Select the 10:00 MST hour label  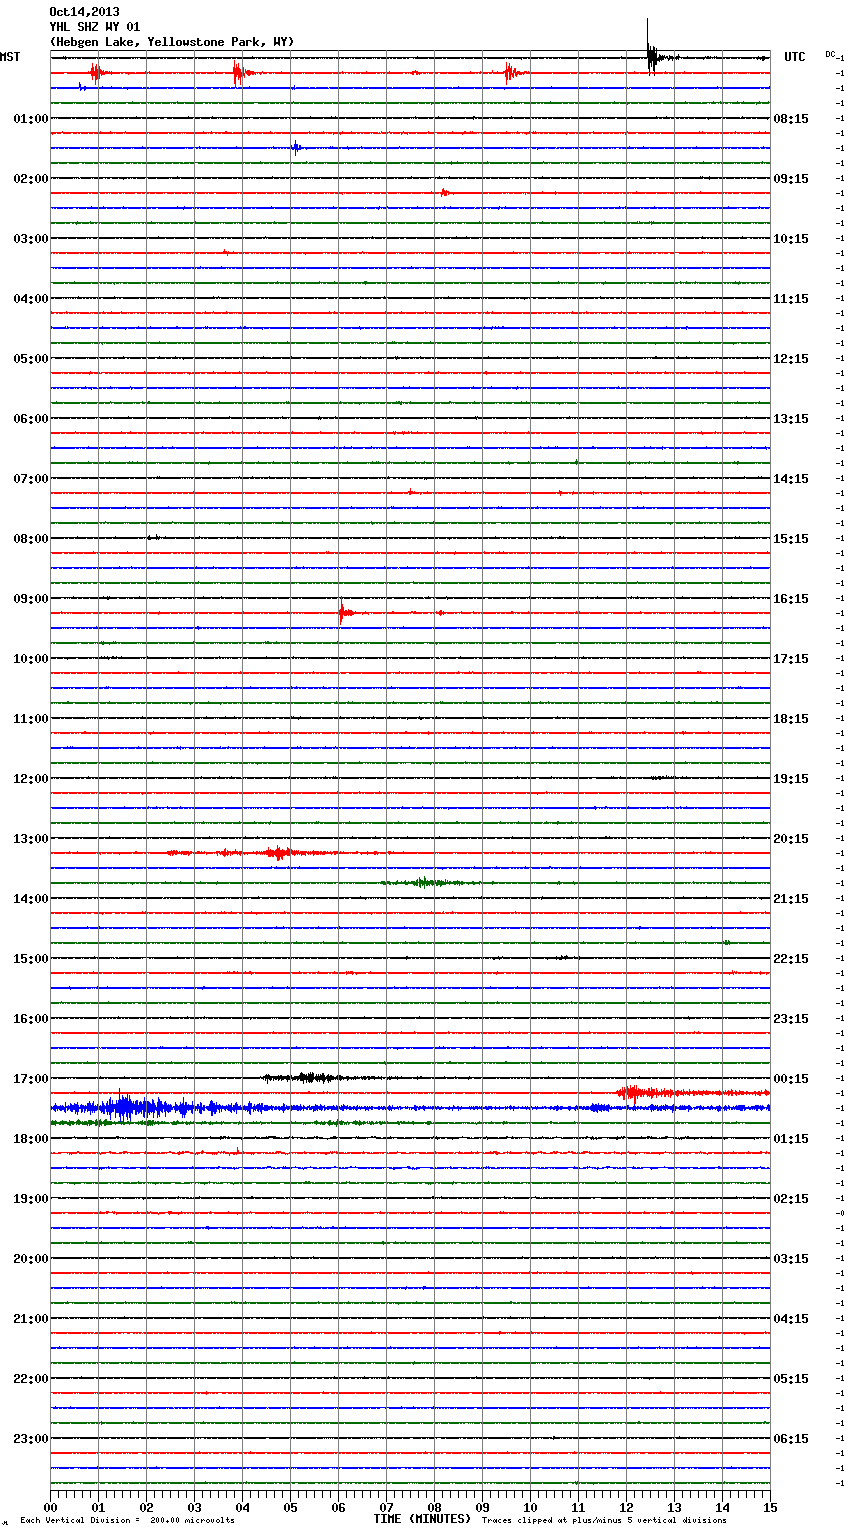31,658
